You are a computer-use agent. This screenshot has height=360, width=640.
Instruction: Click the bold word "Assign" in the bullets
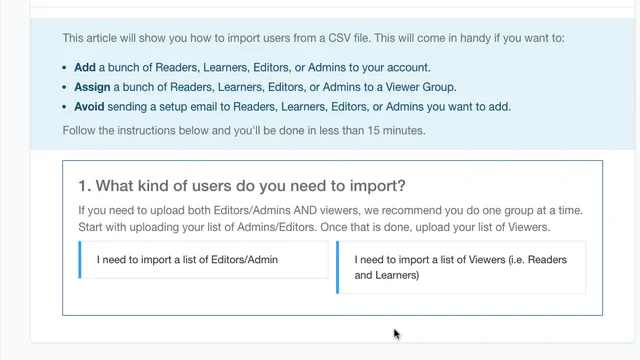(x=92, y=87)
